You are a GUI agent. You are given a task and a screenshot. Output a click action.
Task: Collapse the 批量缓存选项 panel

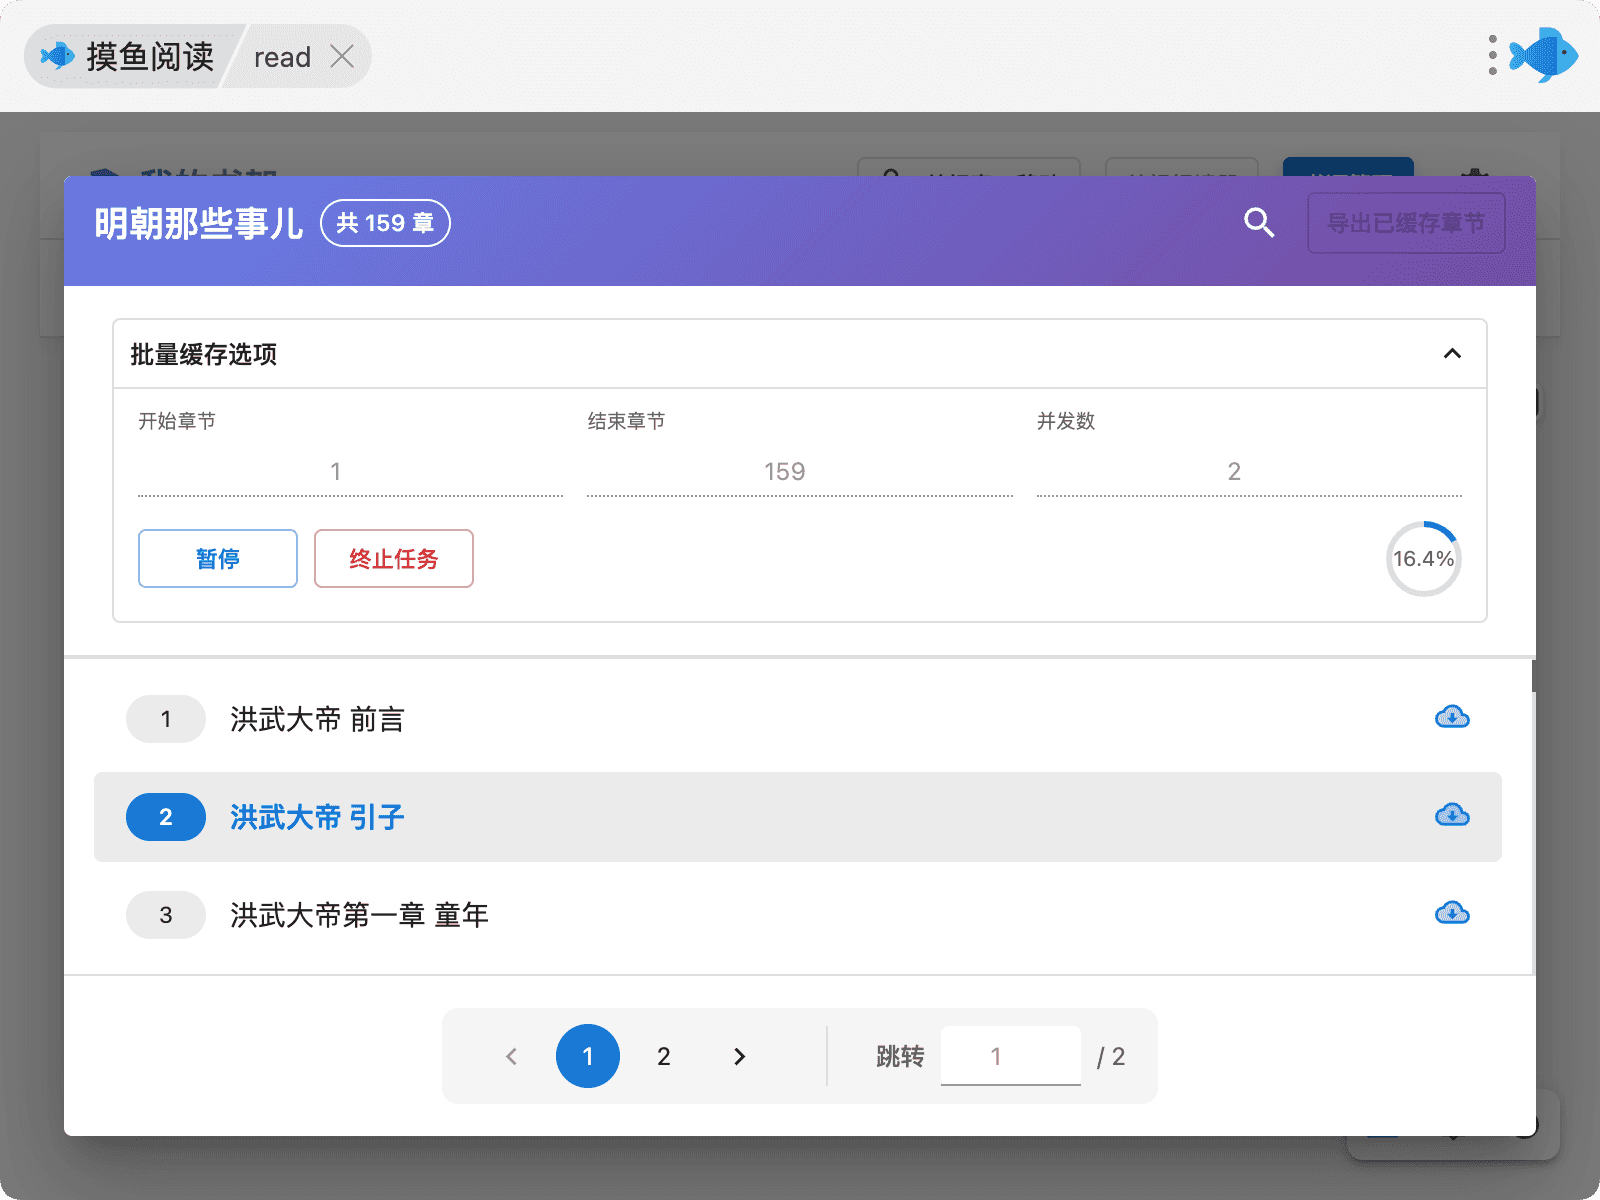1452,354
